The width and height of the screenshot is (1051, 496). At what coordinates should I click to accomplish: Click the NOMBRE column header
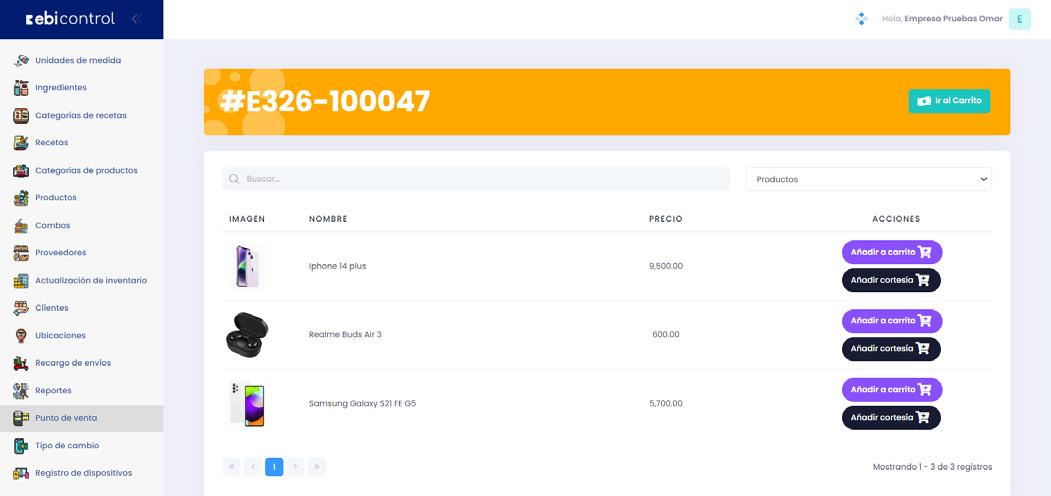point(328,219)
